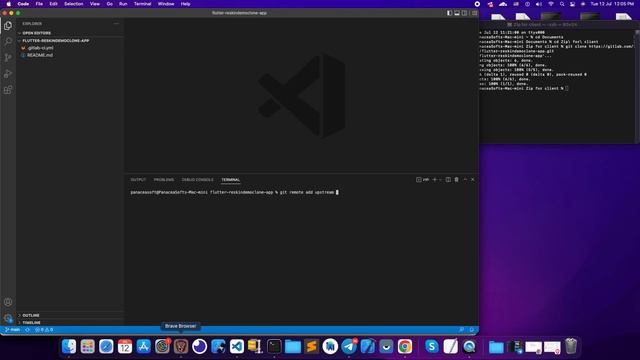Open the Run menu
The width and height of the screenshot is (640, 360).
(x=123, y=4)
